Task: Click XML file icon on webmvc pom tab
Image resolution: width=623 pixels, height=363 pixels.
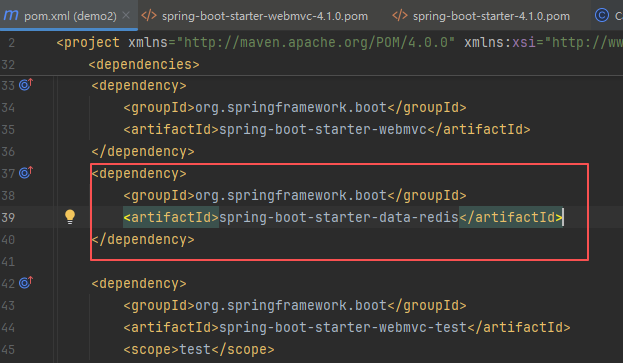Action: [x=149, y=15]
